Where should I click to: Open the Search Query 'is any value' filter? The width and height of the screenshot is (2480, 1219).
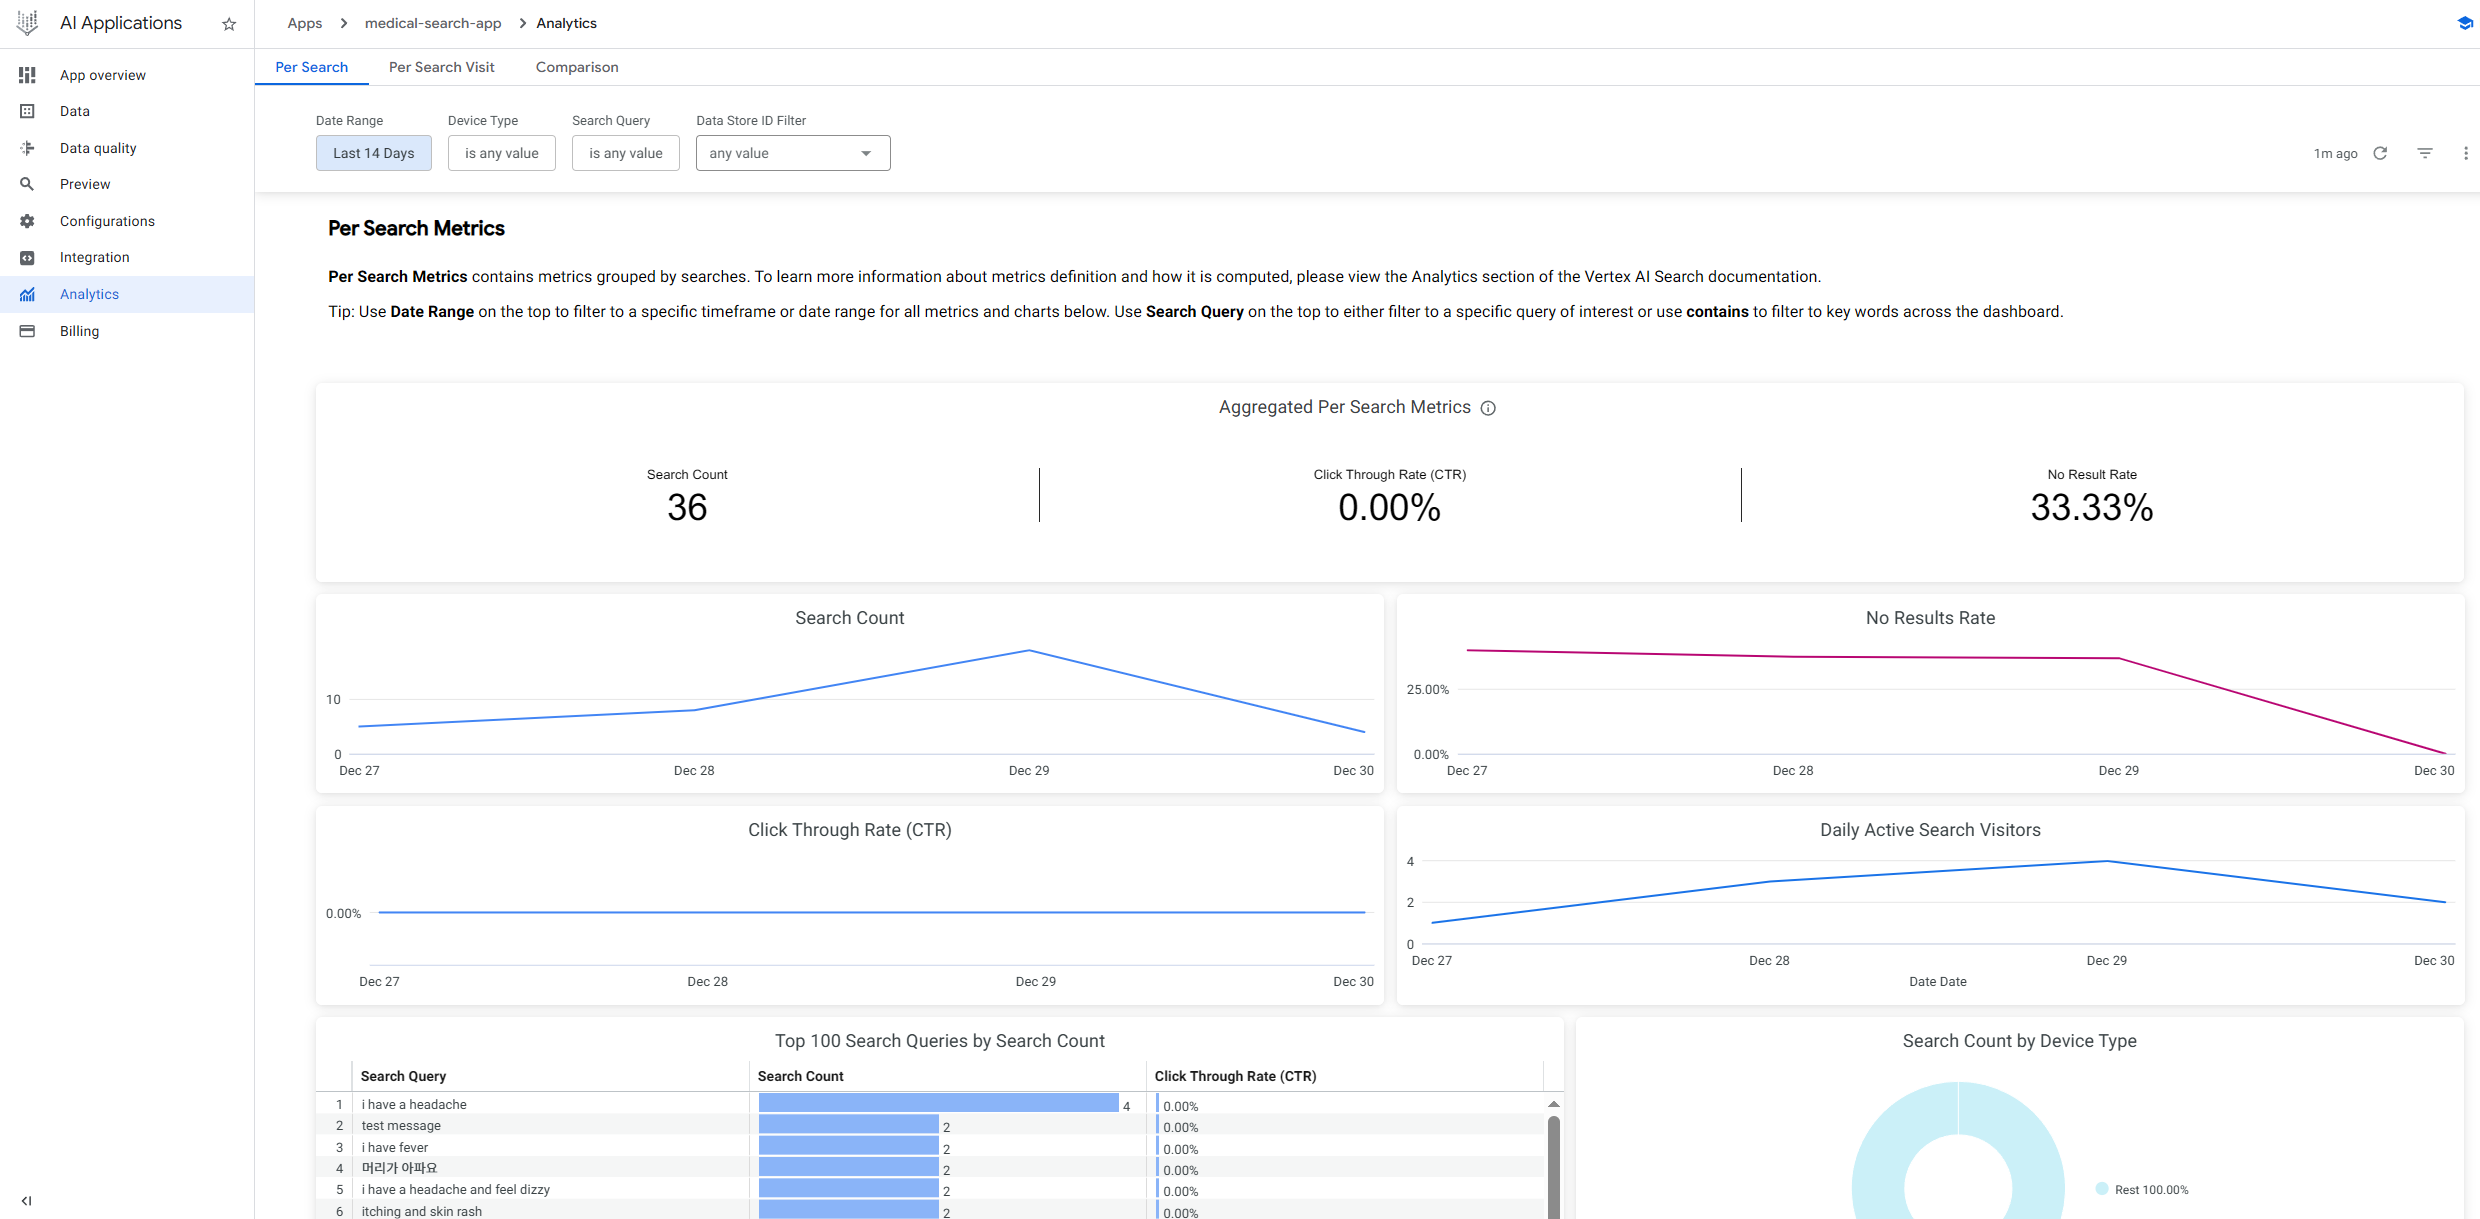(x=625, y=153)
